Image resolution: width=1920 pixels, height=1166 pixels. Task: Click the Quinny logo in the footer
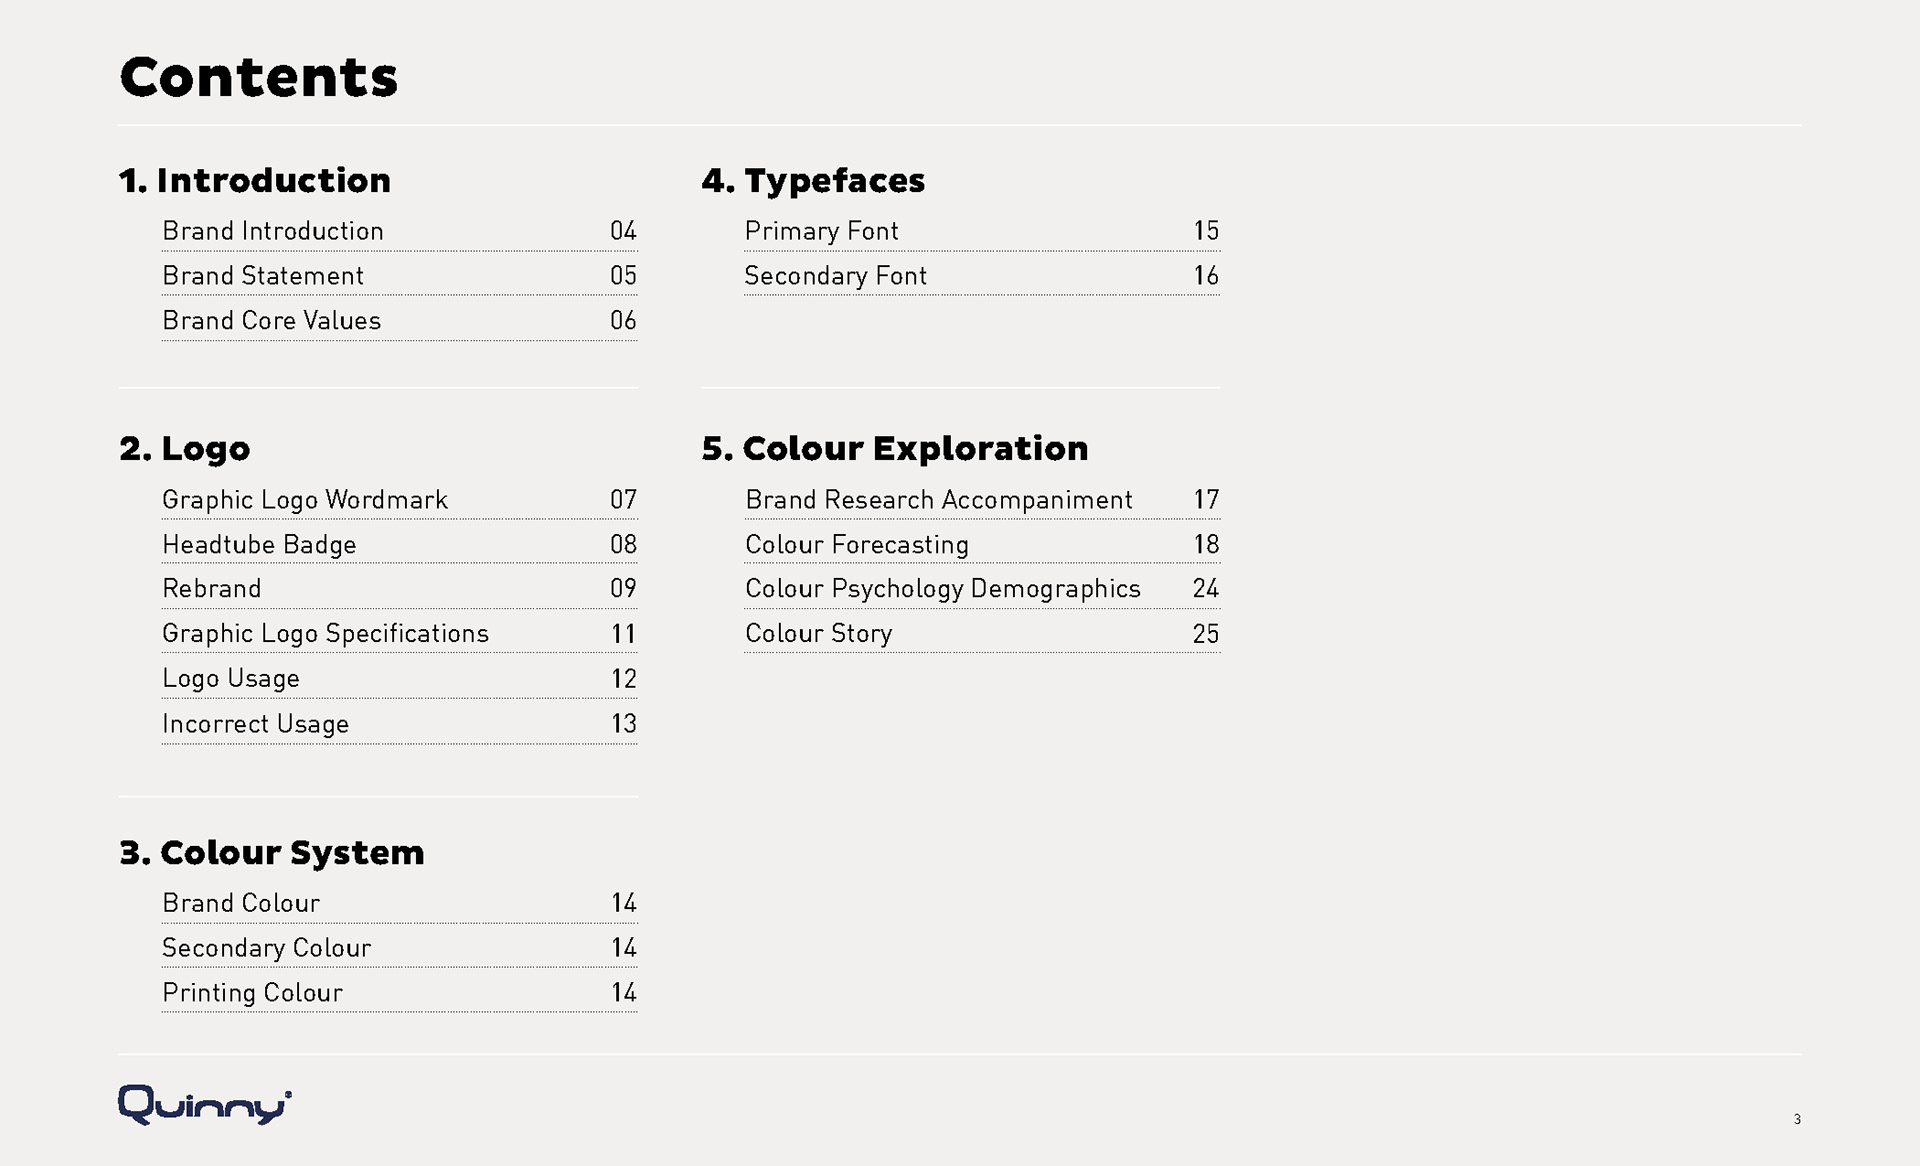pos(205,1106)
